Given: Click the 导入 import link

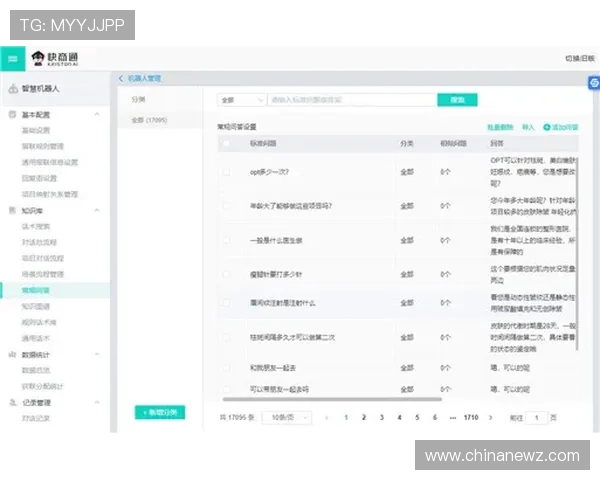Looking at the screenshot, I should click(528, 127).
